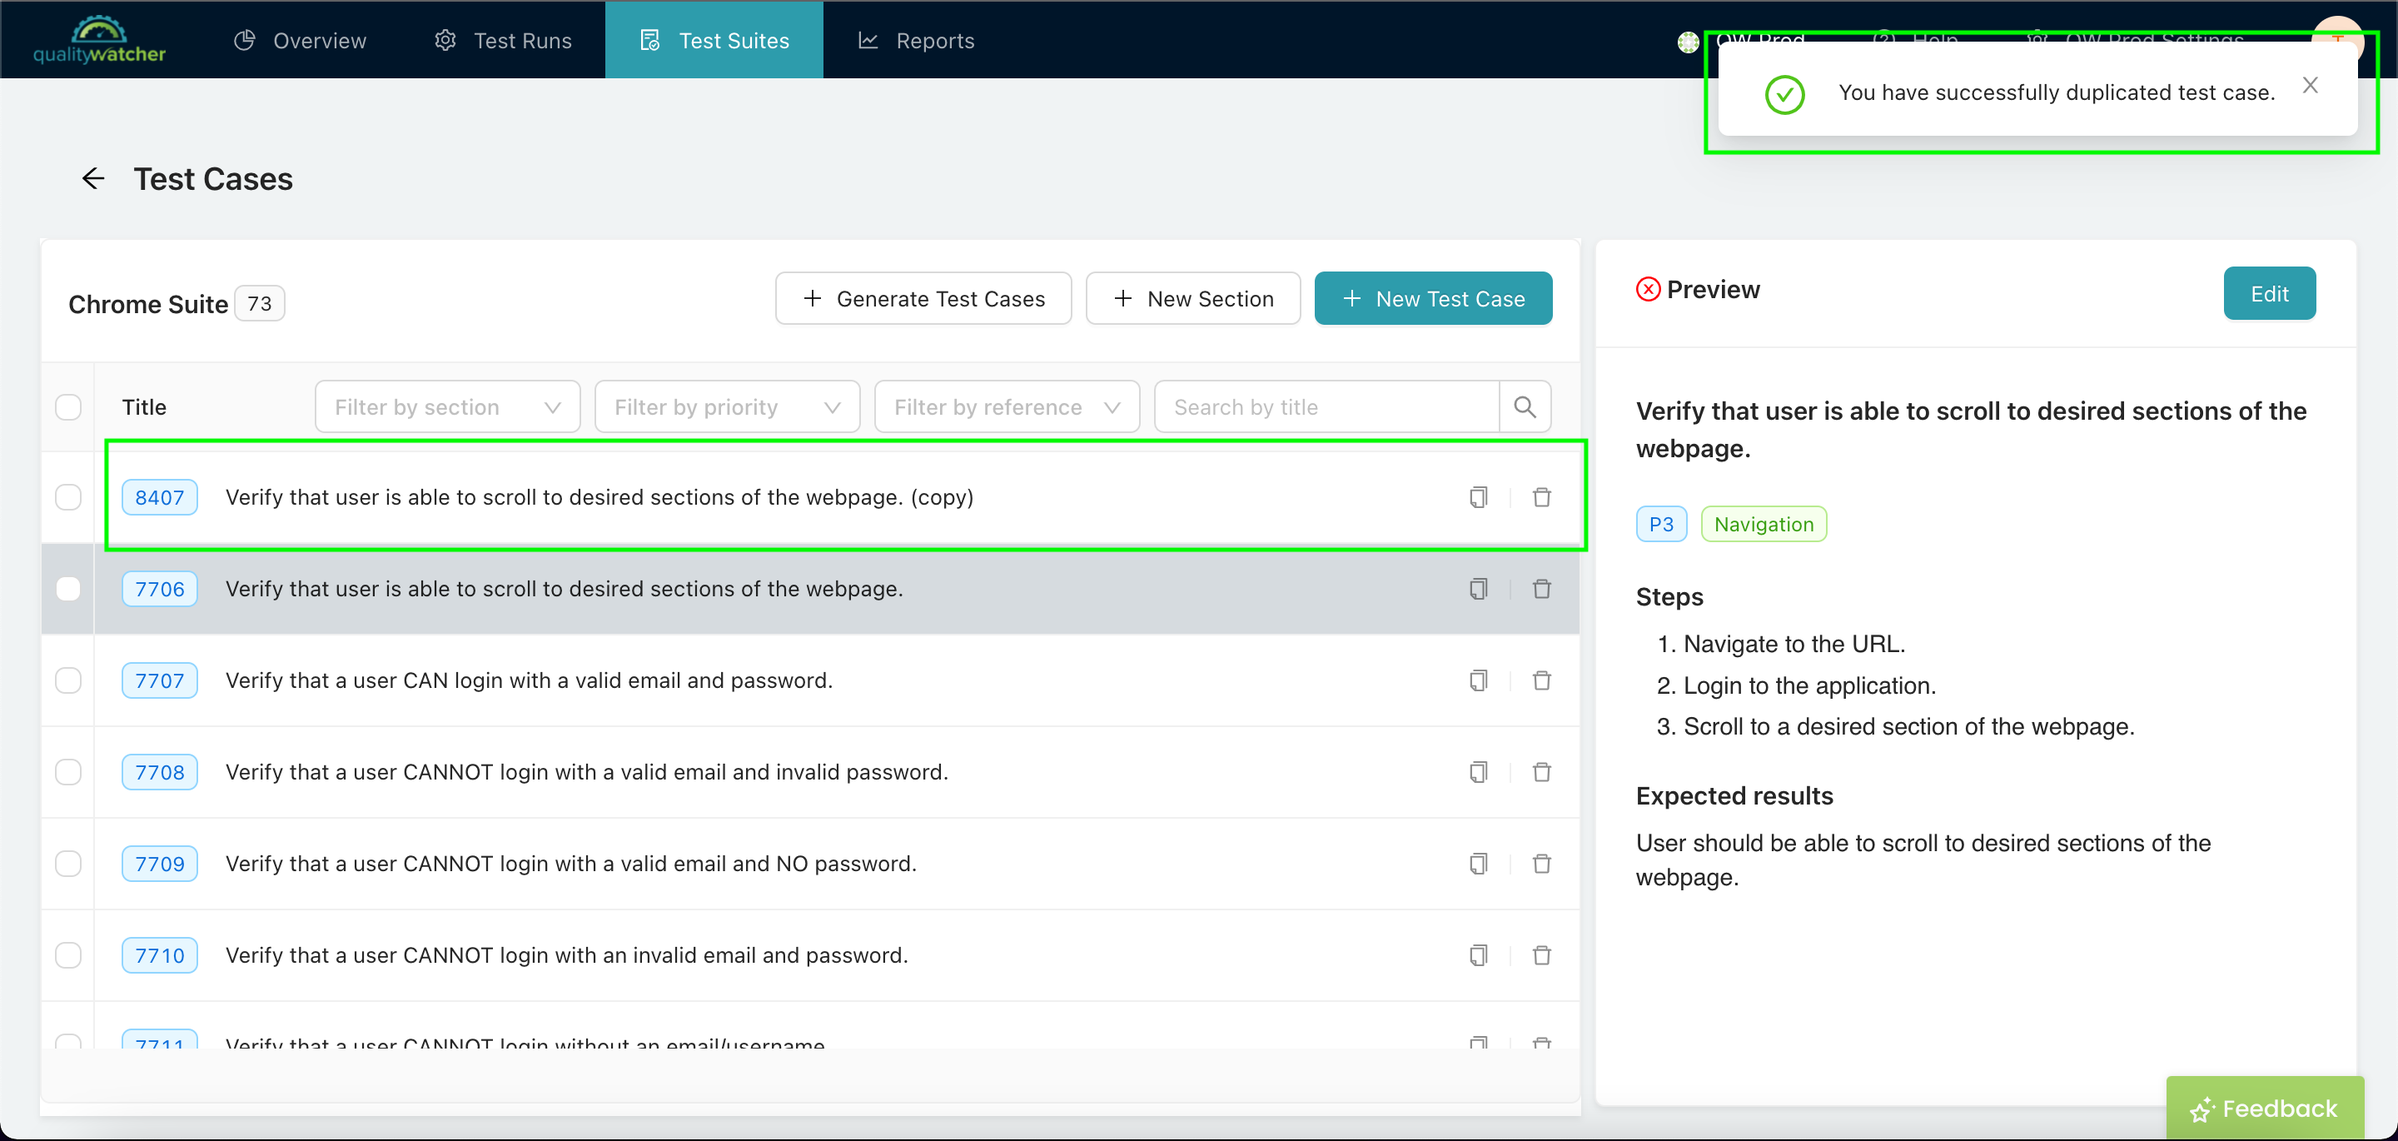Open Filter by reference dropdown
Viewport: 2398px width, 1141px height.
click(x=1007, y=407)
